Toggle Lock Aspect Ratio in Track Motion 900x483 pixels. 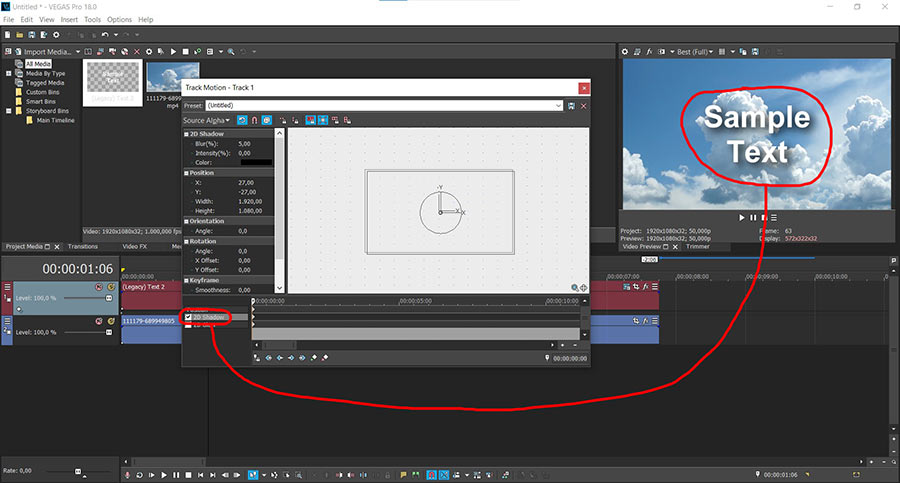point(311,120)
